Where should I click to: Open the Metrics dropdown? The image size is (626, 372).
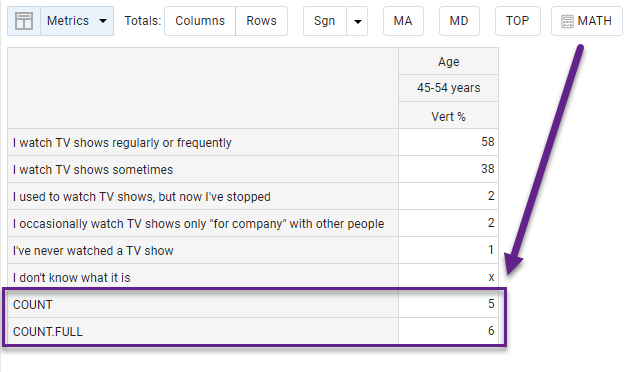click(77, 21)
